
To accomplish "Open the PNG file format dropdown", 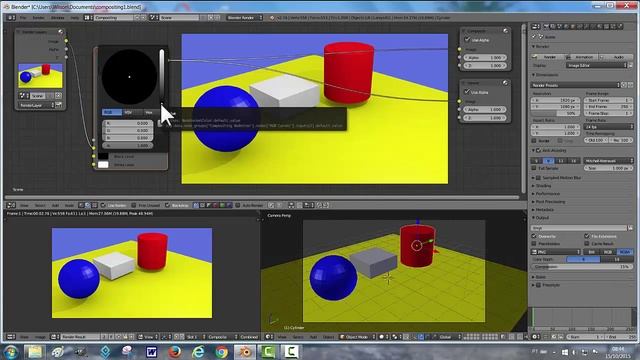I will [x=556, y=252].
